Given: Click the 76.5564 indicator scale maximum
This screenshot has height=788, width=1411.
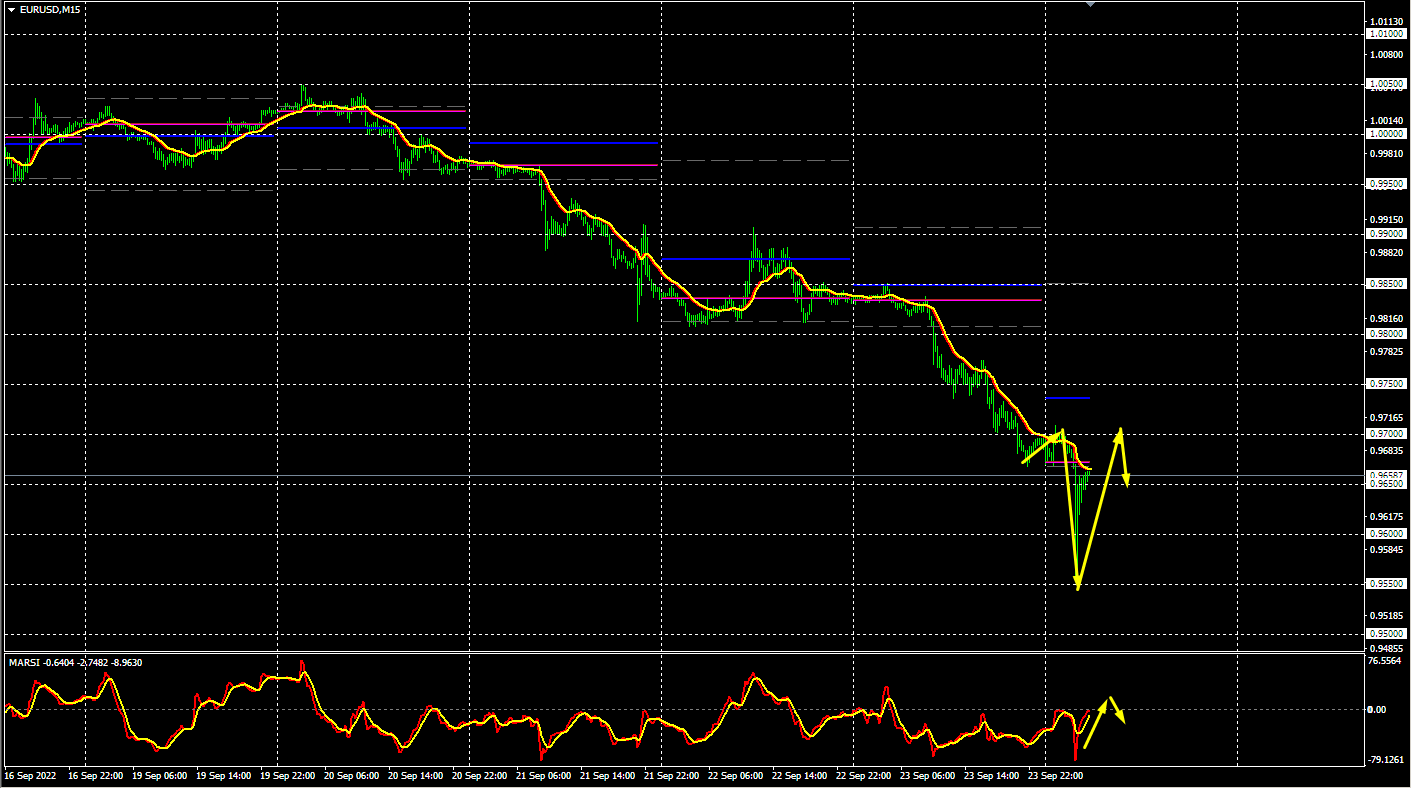Looking at the screenshot, I should tap(1384, 662).
